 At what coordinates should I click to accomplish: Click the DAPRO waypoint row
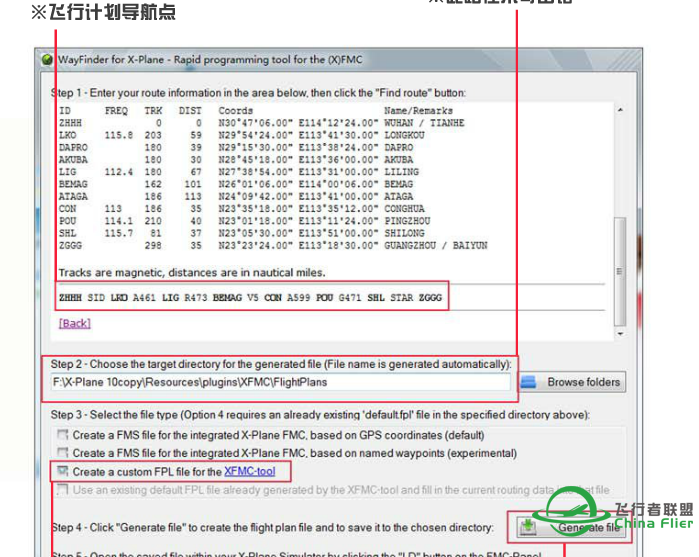click(x=236, y=147)
